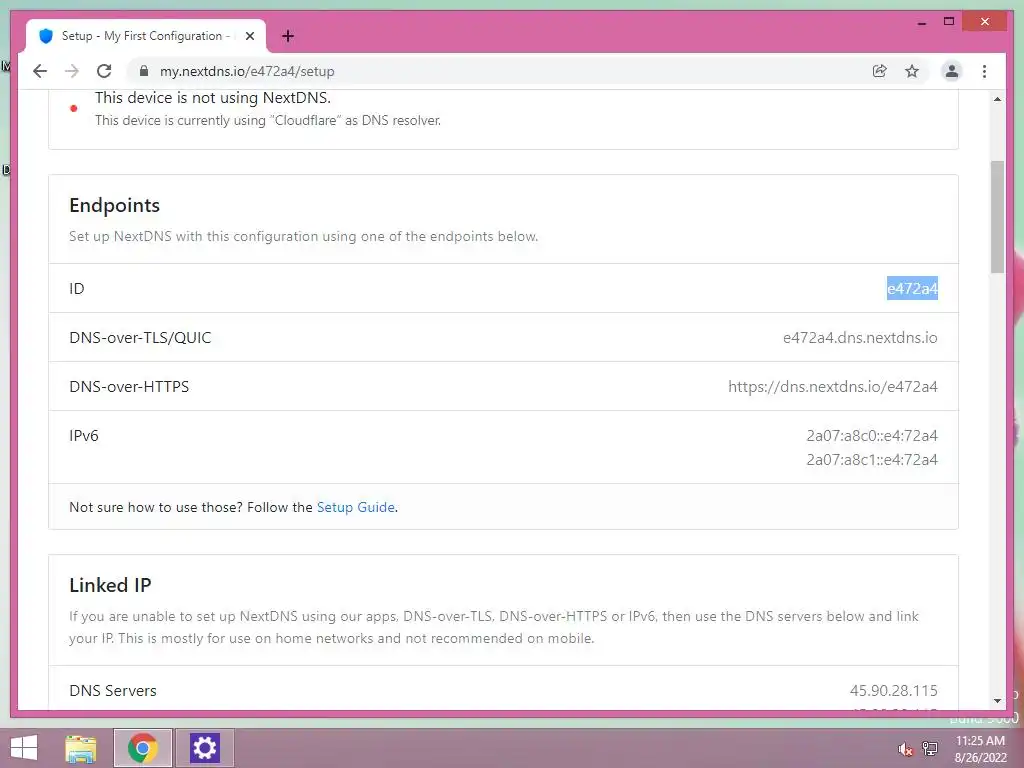Open the network tray icon
Screen dimensions: 1024x768
pos(929,748)
